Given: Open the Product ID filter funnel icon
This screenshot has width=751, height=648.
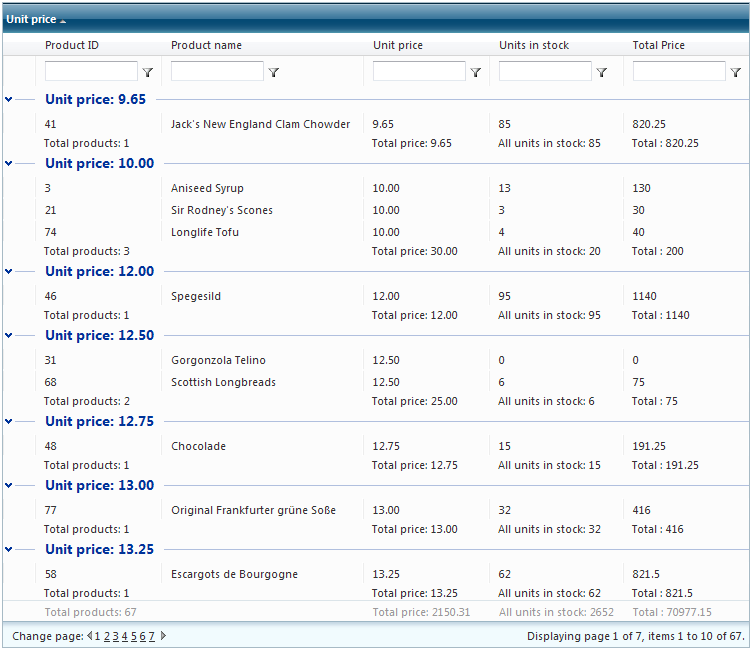Looking at the screenshot, I should pos(148,72).
